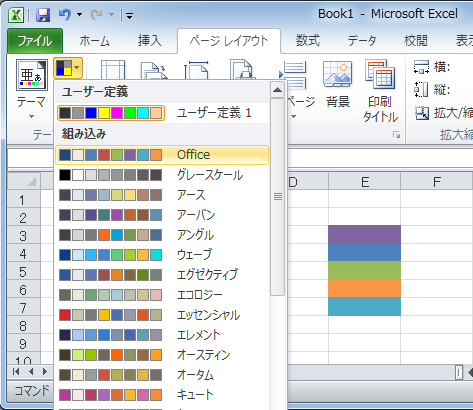The width and height of the screenshot is (473, 410).
Task: Open the undo history dropdown arrow
Action: pyautogui.click(x=79, y=15)
